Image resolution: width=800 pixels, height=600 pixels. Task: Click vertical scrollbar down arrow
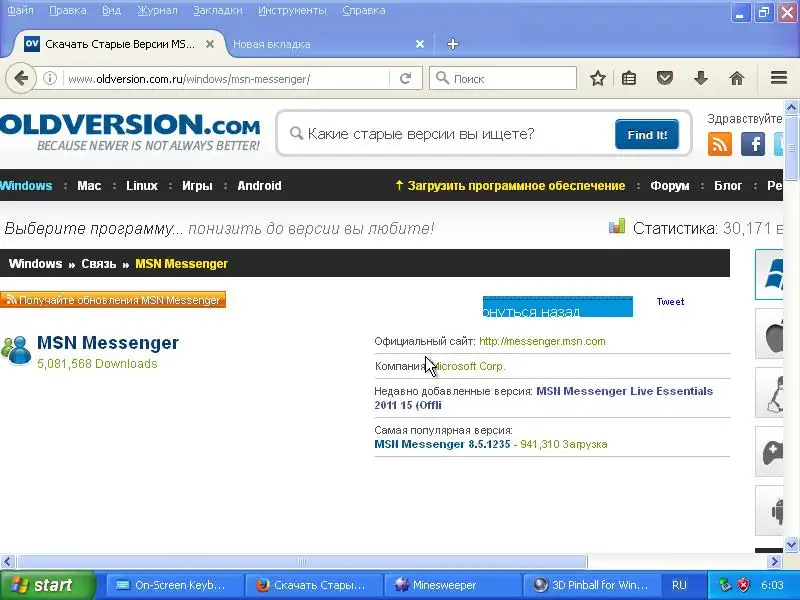(791, 544)
